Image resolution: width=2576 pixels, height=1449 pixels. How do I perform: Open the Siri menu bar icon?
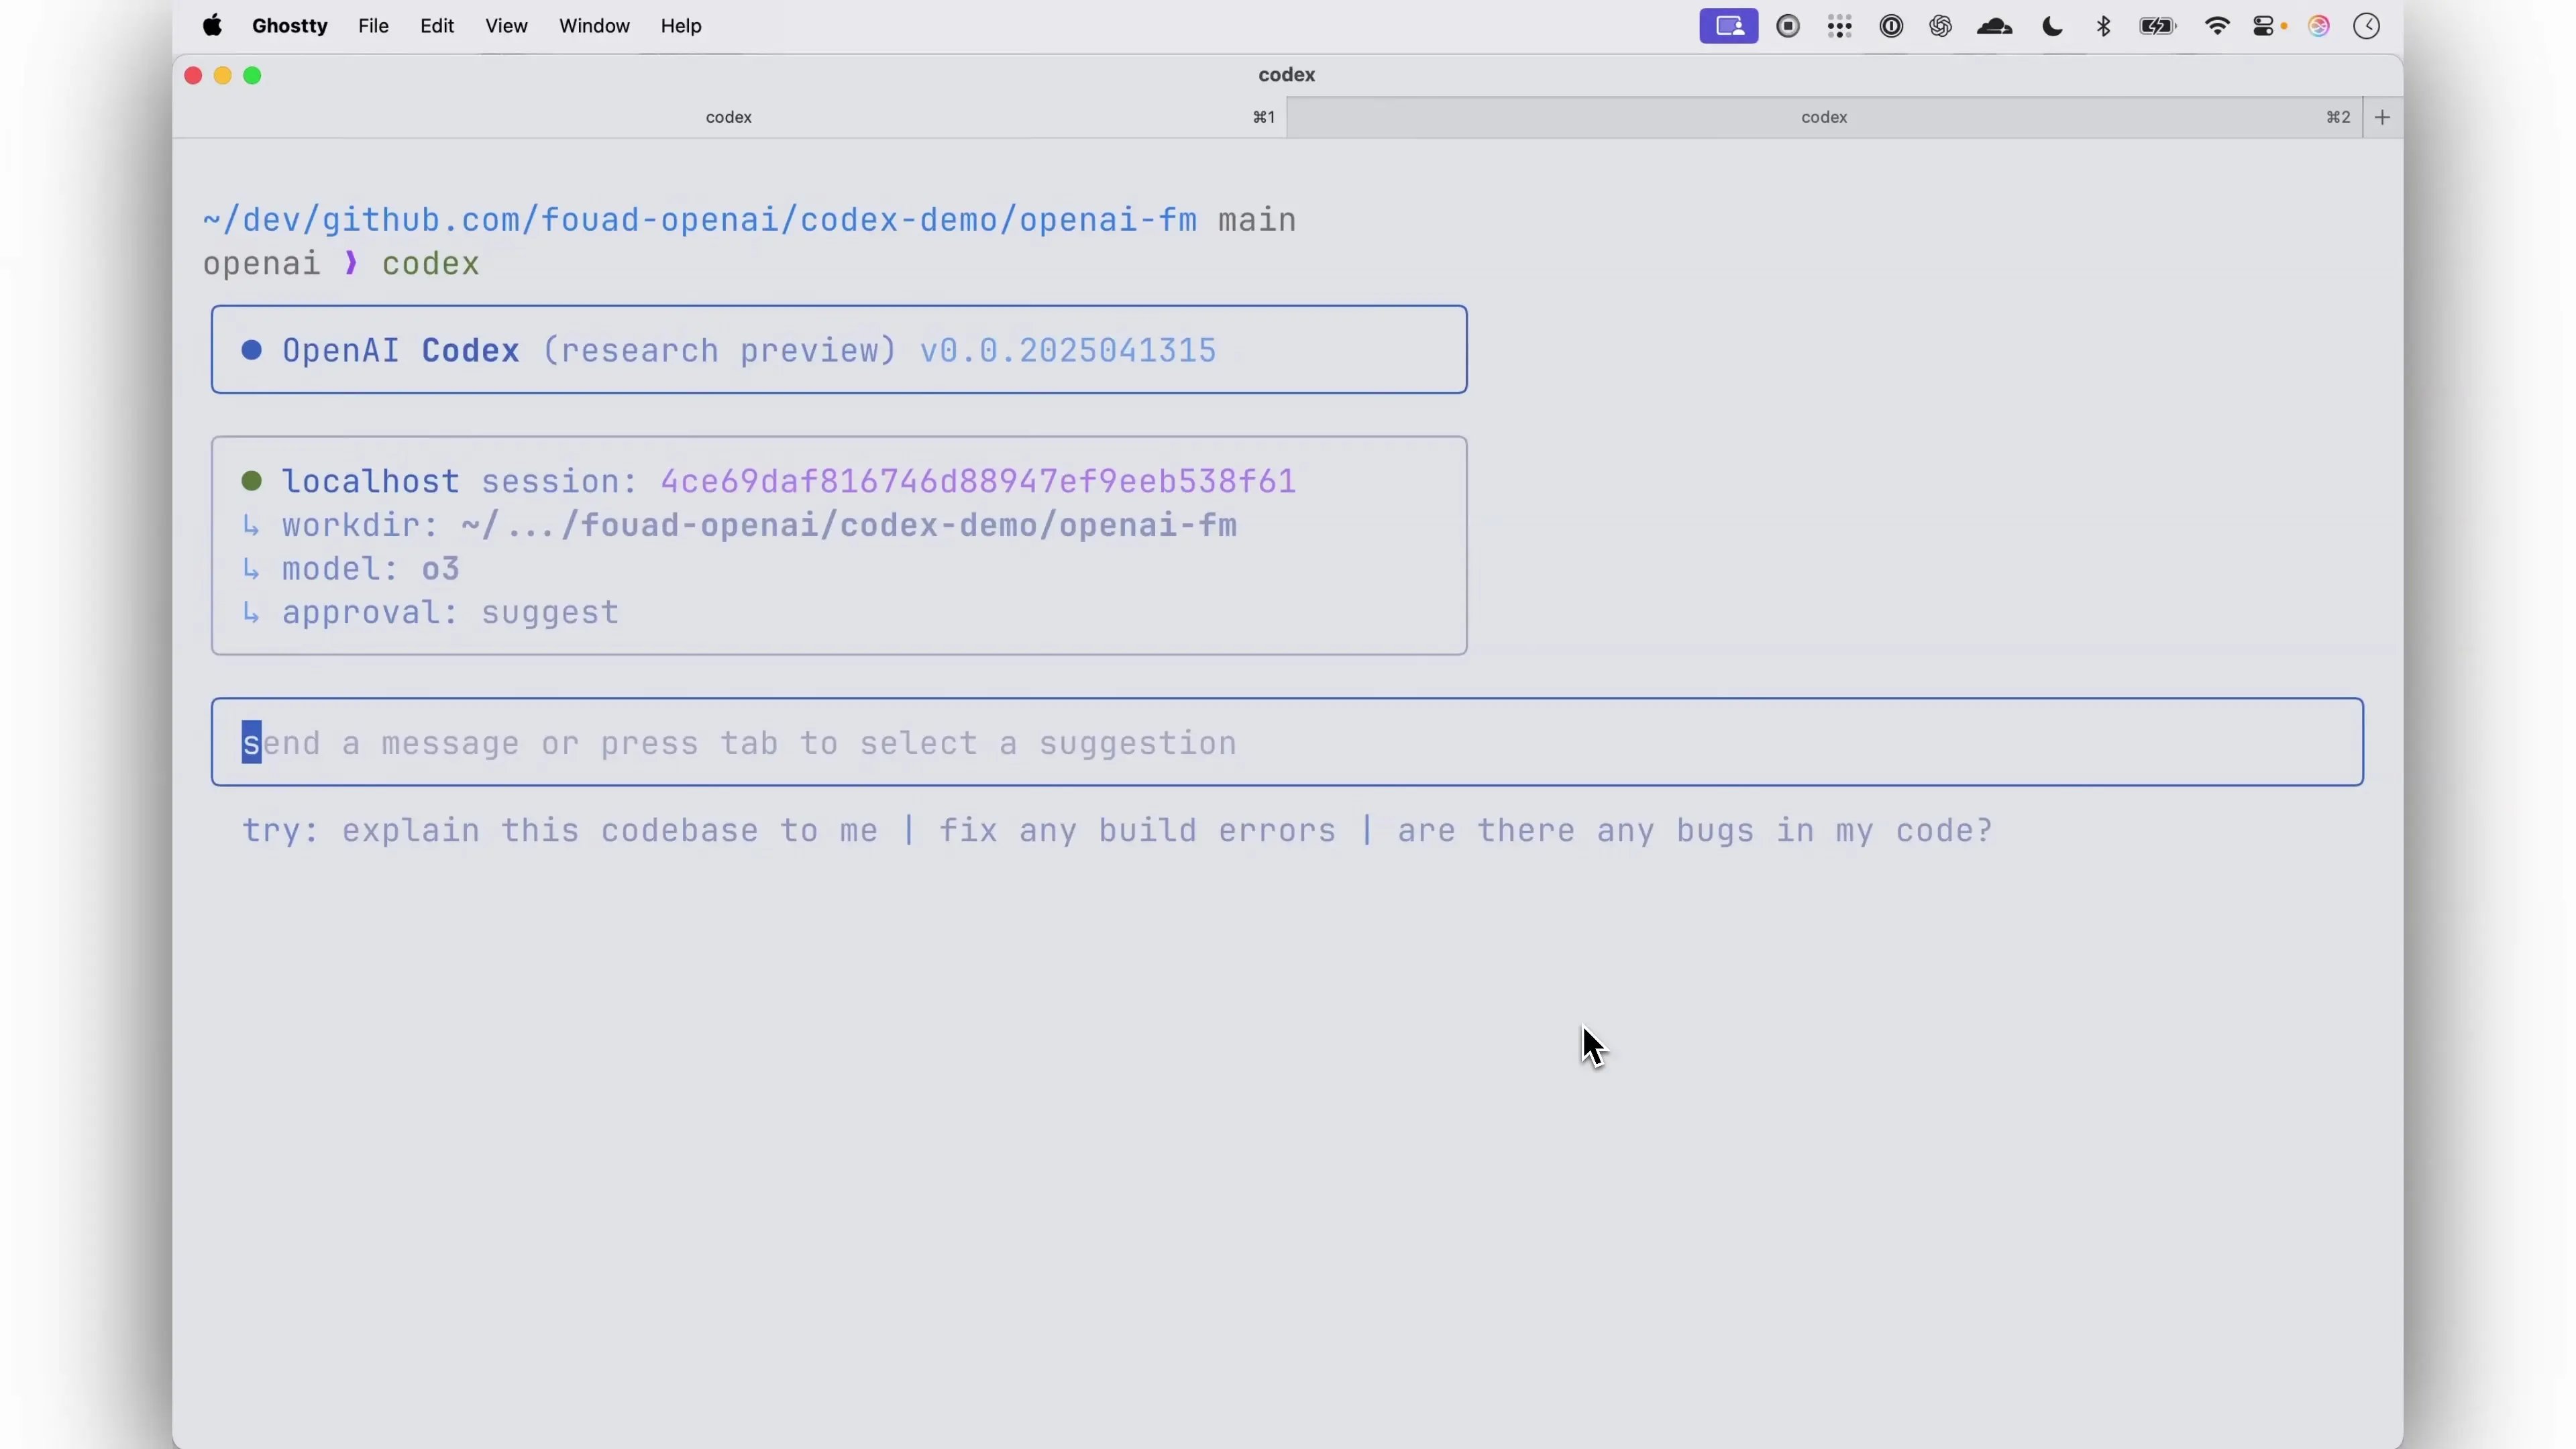(2319, 26)
